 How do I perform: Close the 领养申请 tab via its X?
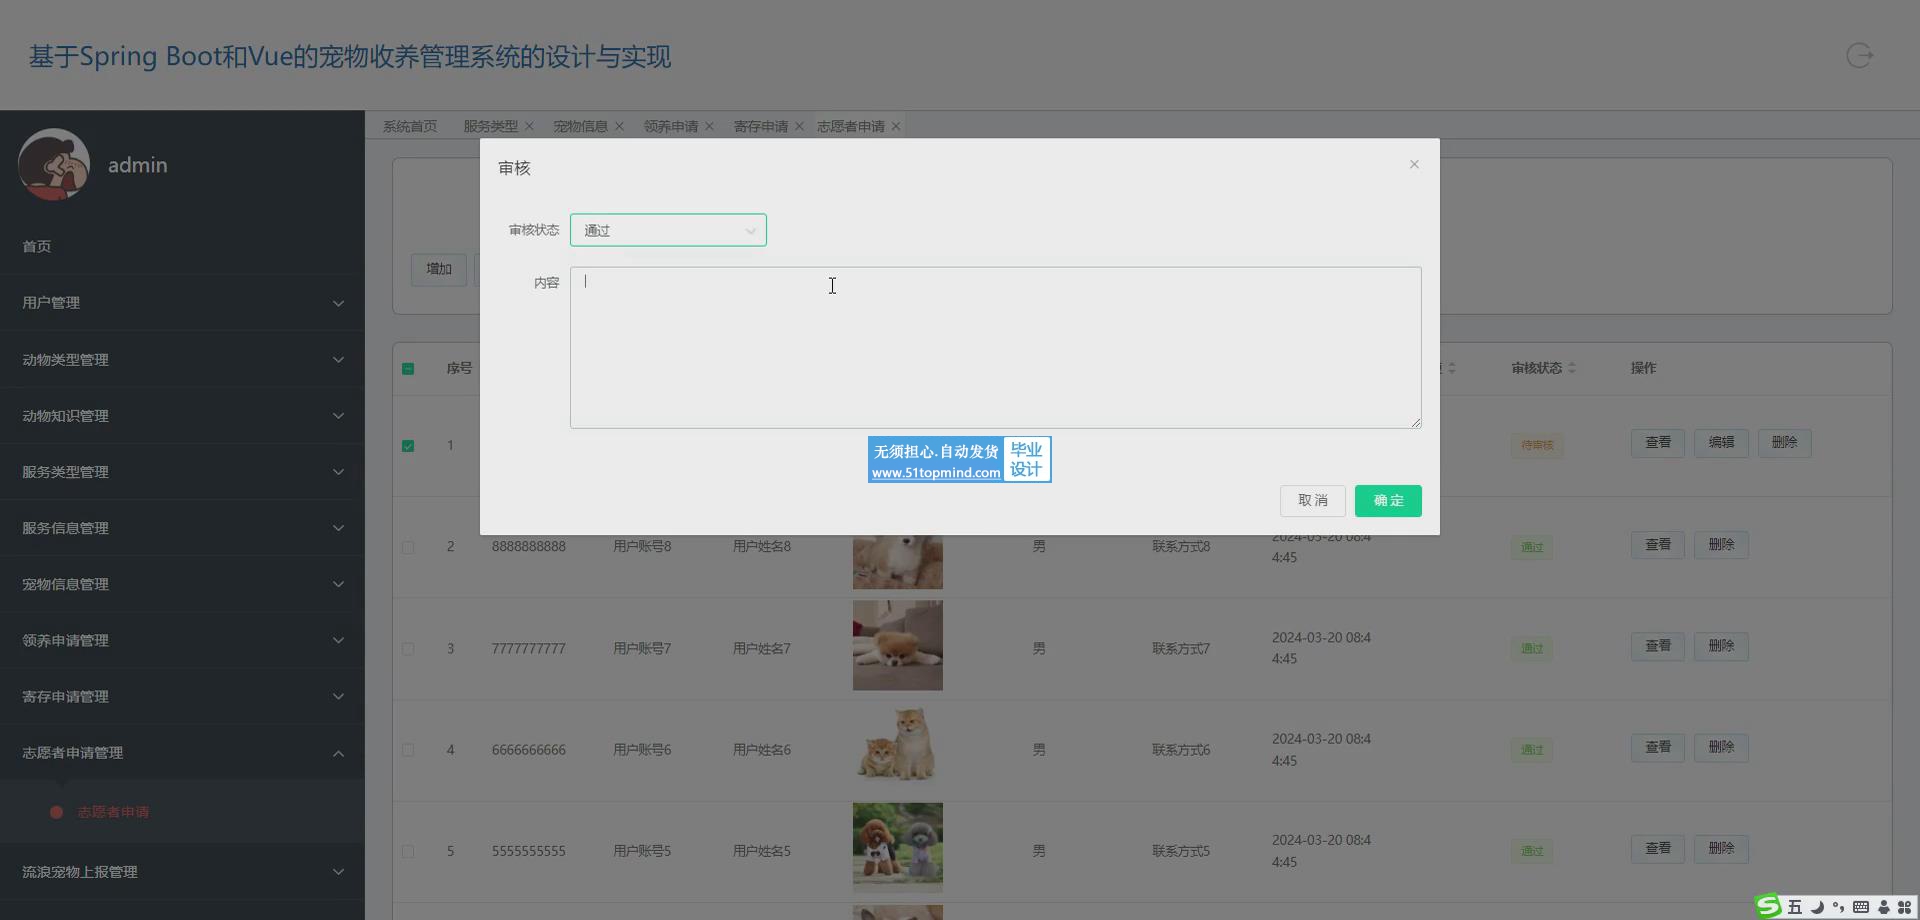(709, 126)
